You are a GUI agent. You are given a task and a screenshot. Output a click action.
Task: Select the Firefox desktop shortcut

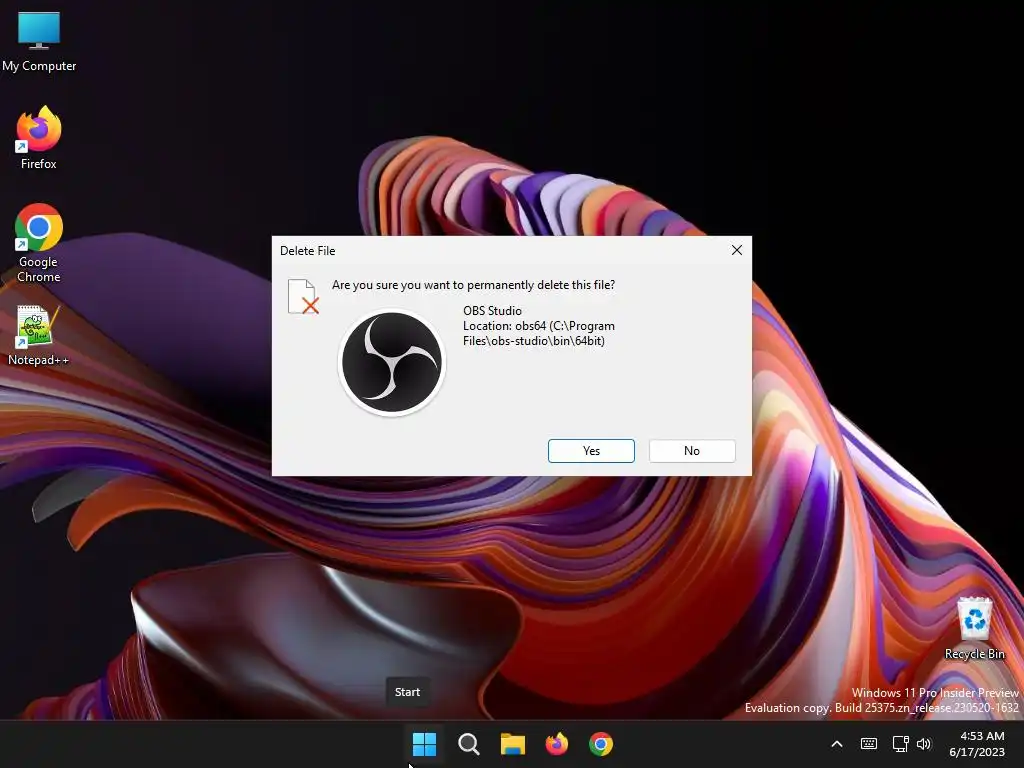pyautogui.click(x=39, y=138)
